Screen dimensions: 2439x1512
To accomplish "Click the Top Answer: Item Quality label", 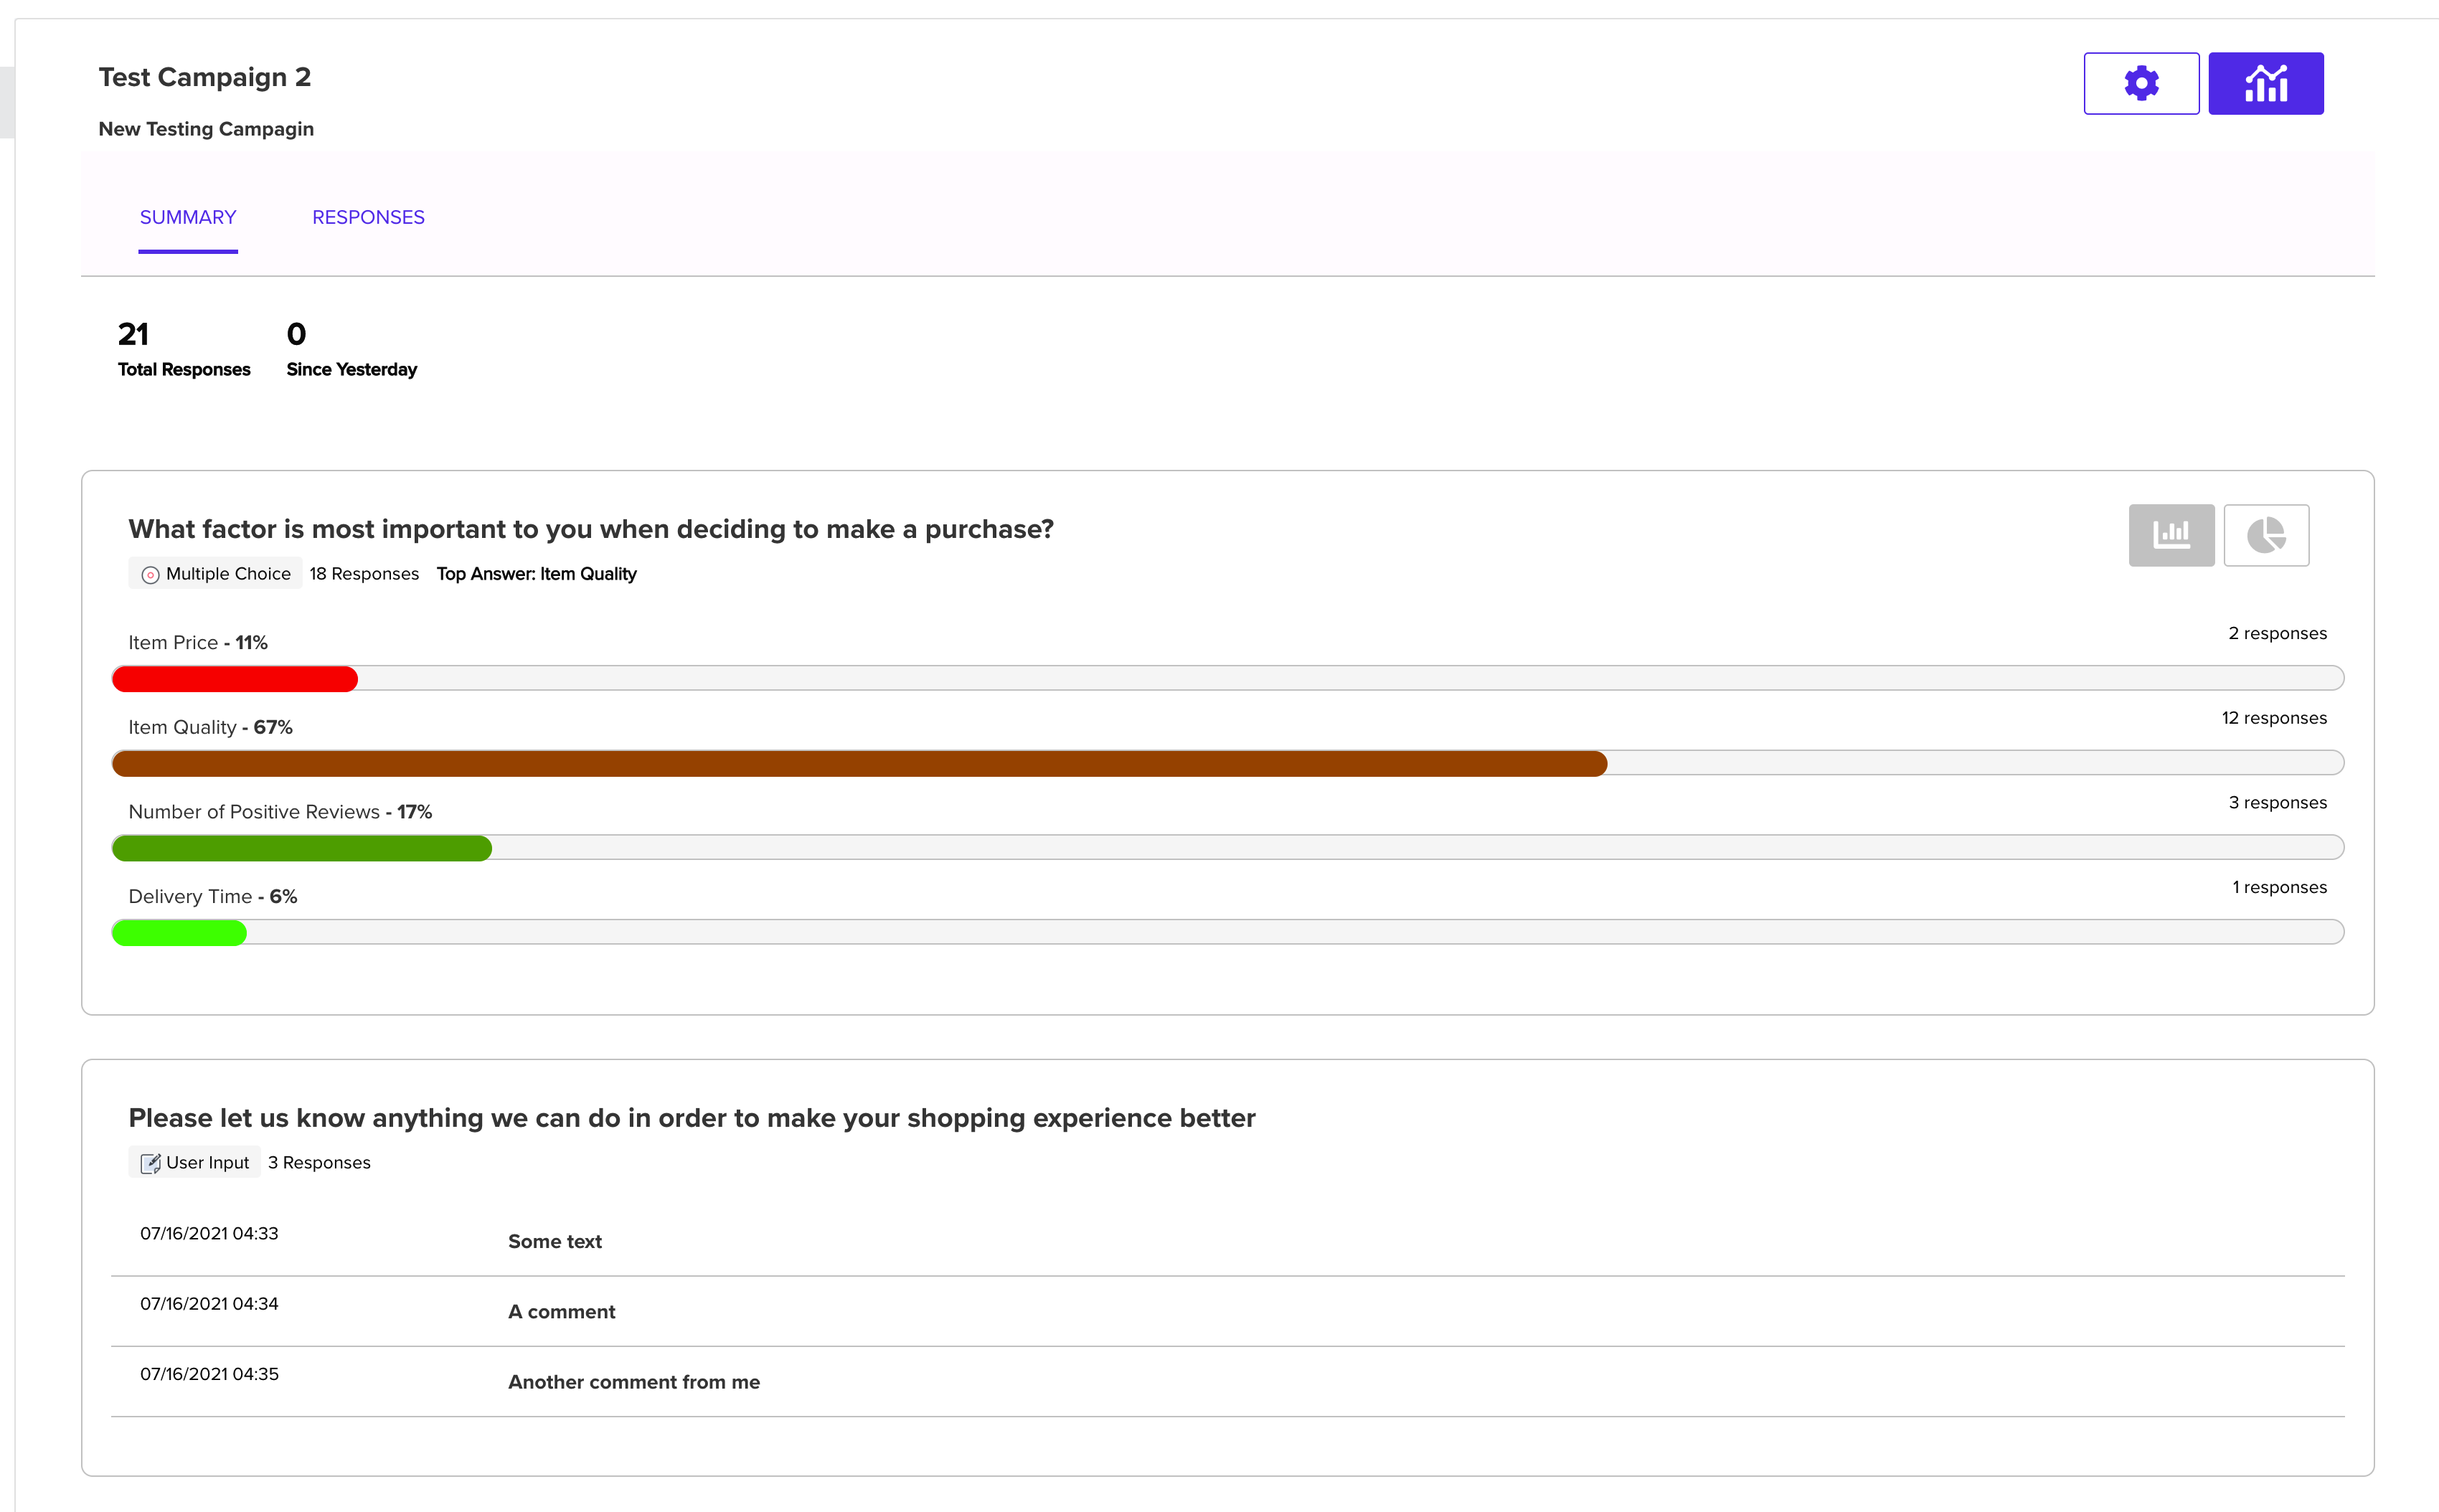I will tap(536, 574).
